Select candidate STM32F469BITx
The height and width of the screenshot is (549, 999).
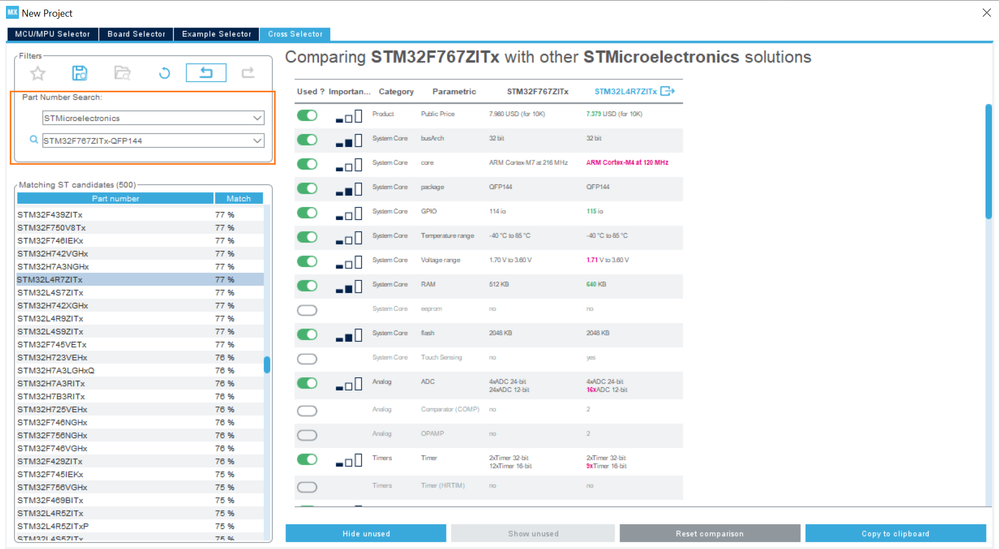tap(140, 500)
